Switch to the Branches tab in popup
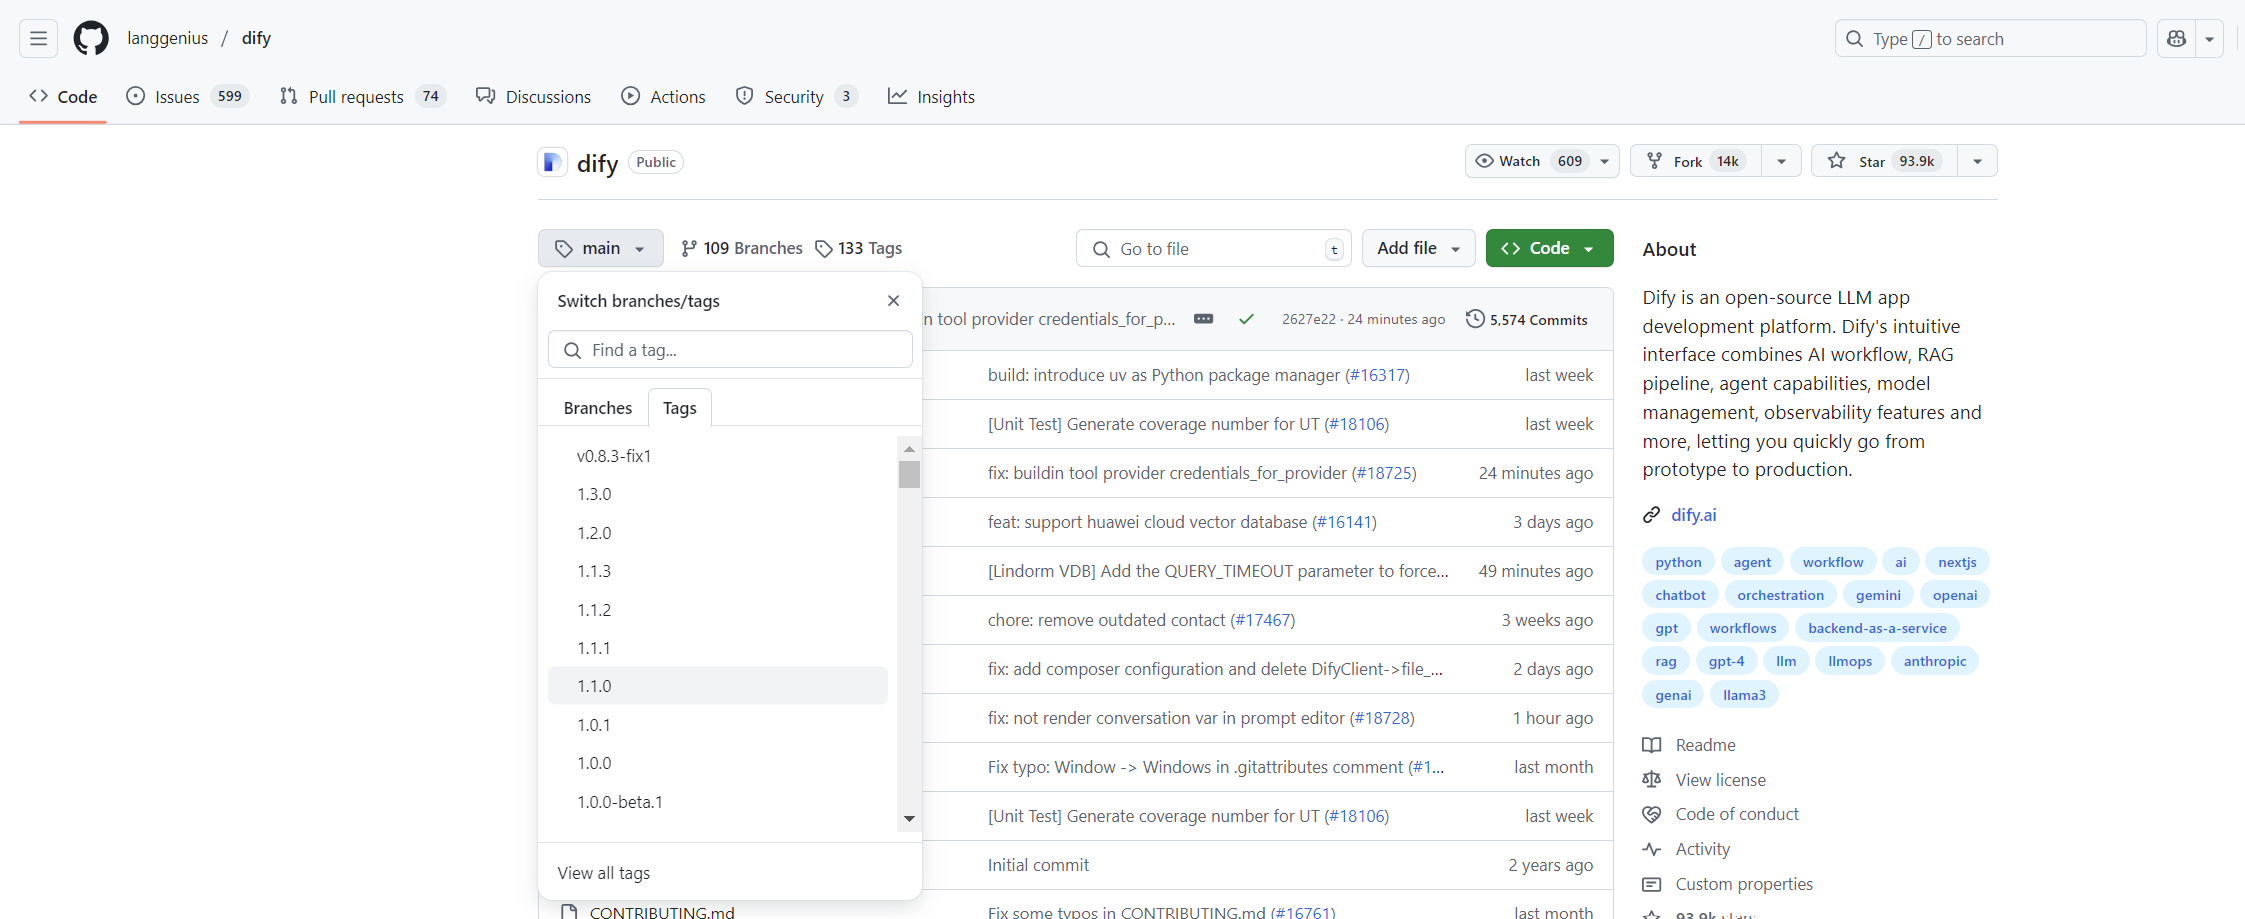Screen dimensions: 2245x919 (598, 408)
